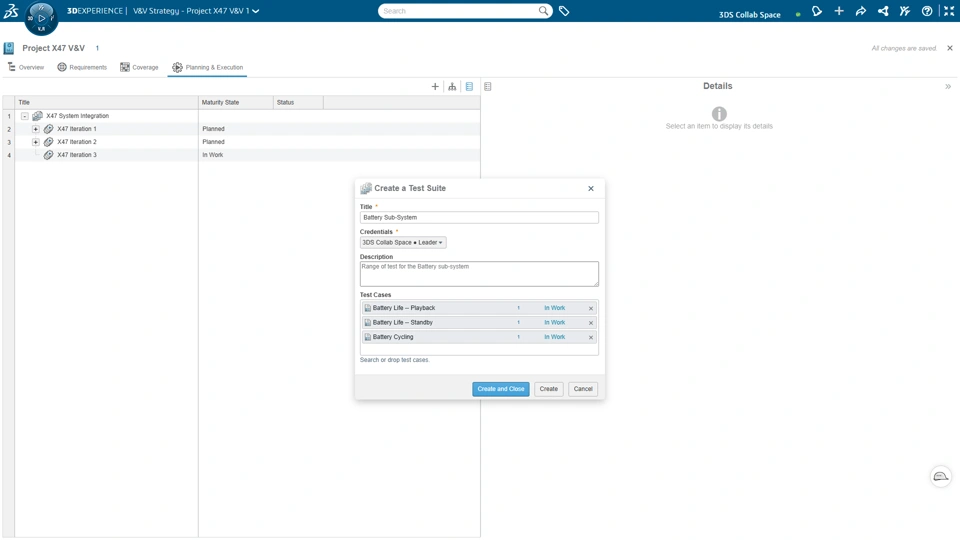This screenshot has height=540, width=960.
Task: Click the X47 System Integration icon
Action: pyautogui.click(x=37, y=116)
